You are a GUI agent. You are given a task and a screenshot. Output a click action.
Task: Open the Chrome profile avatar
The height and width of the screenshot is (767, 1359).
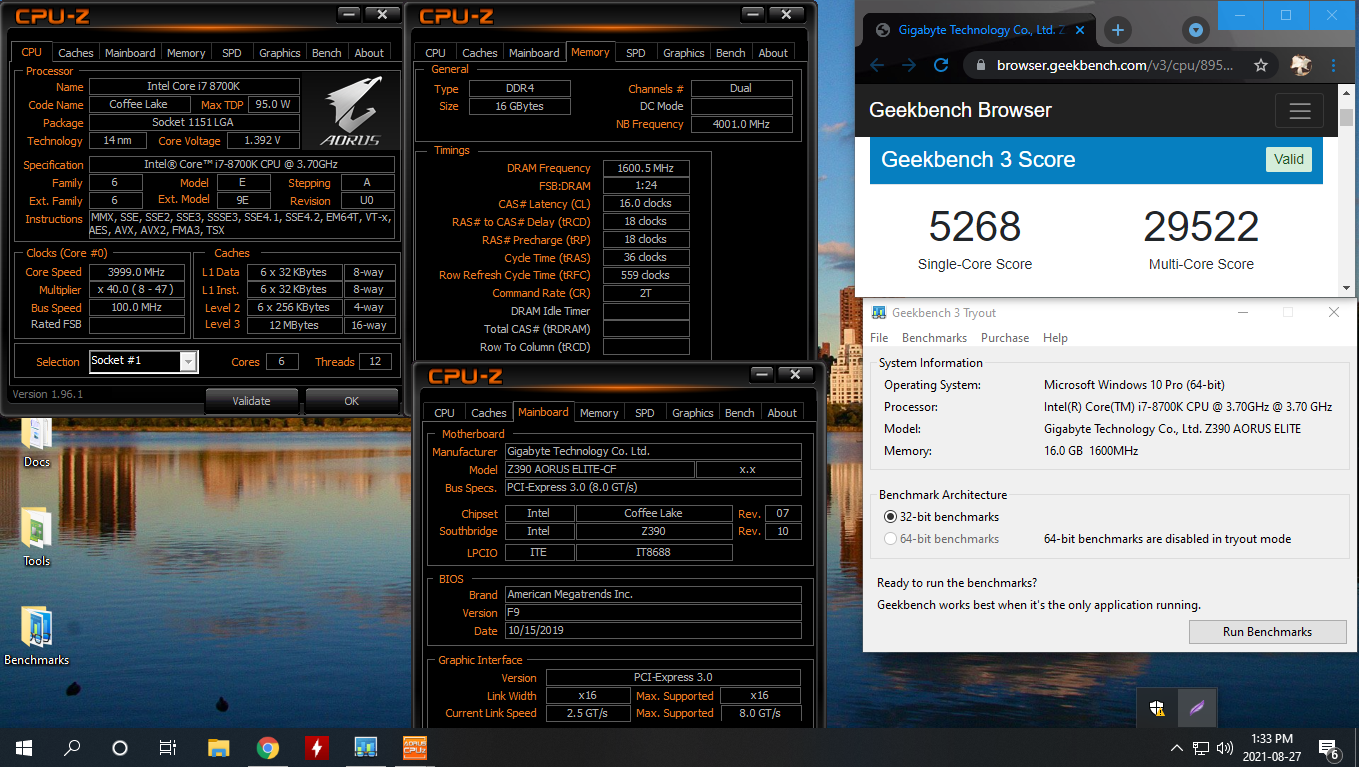pos(1300,65)
